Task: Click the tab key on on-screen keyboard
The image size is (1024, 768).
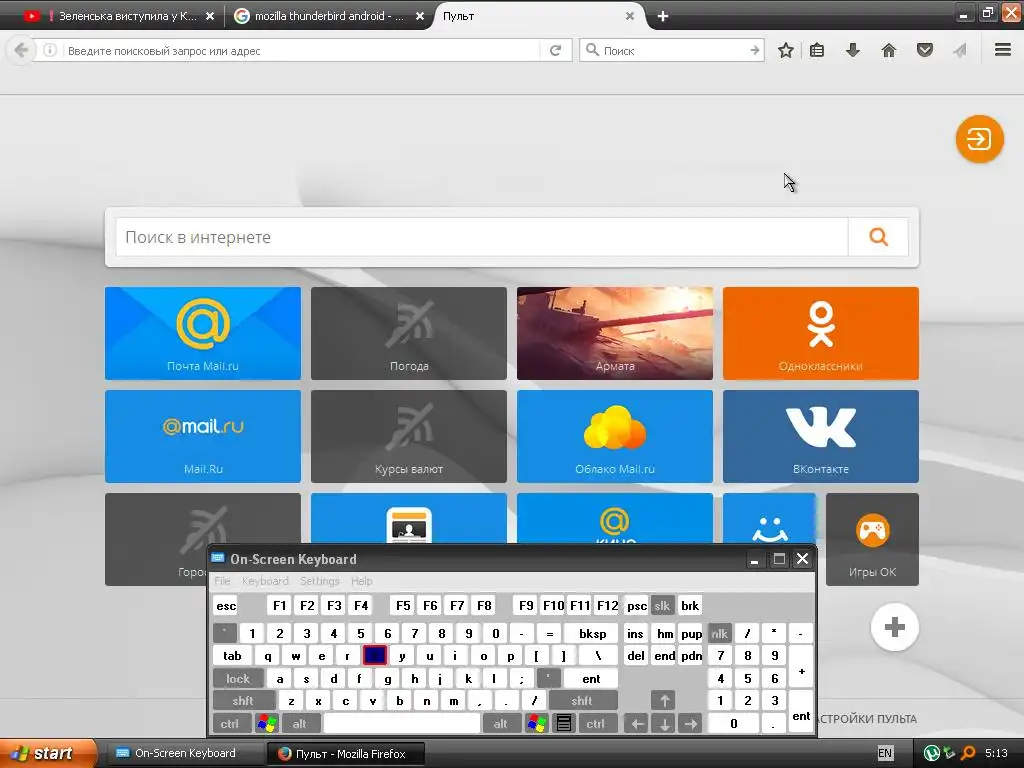Action: click(x=232, y=656)
